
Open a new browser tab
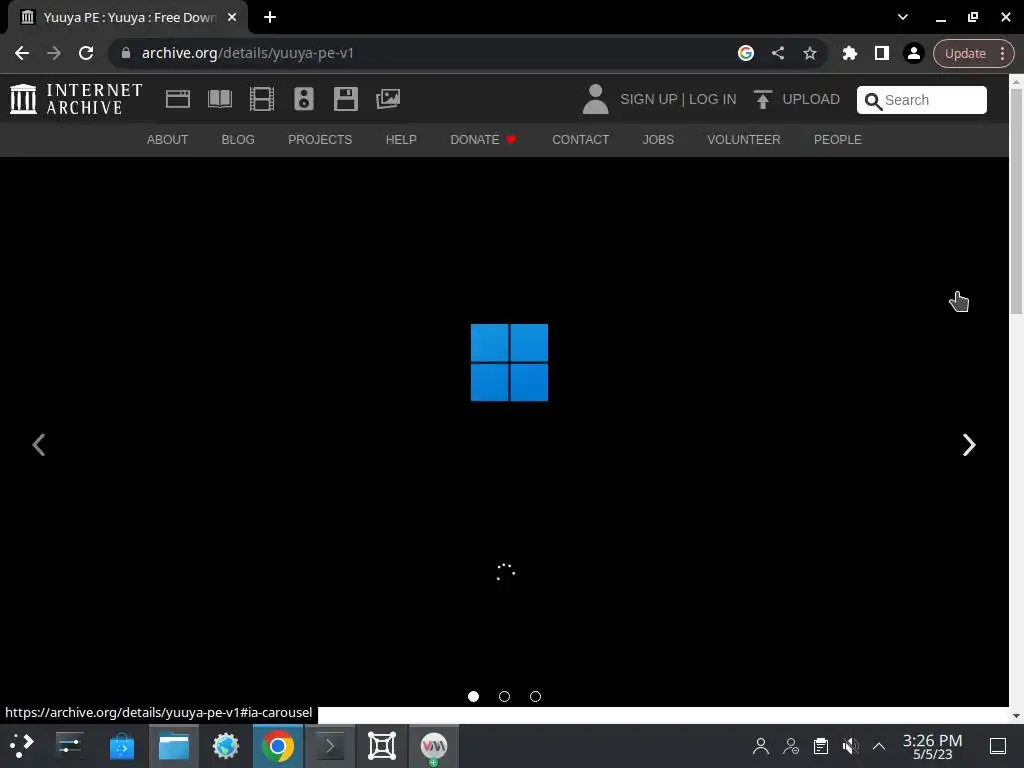270,17
